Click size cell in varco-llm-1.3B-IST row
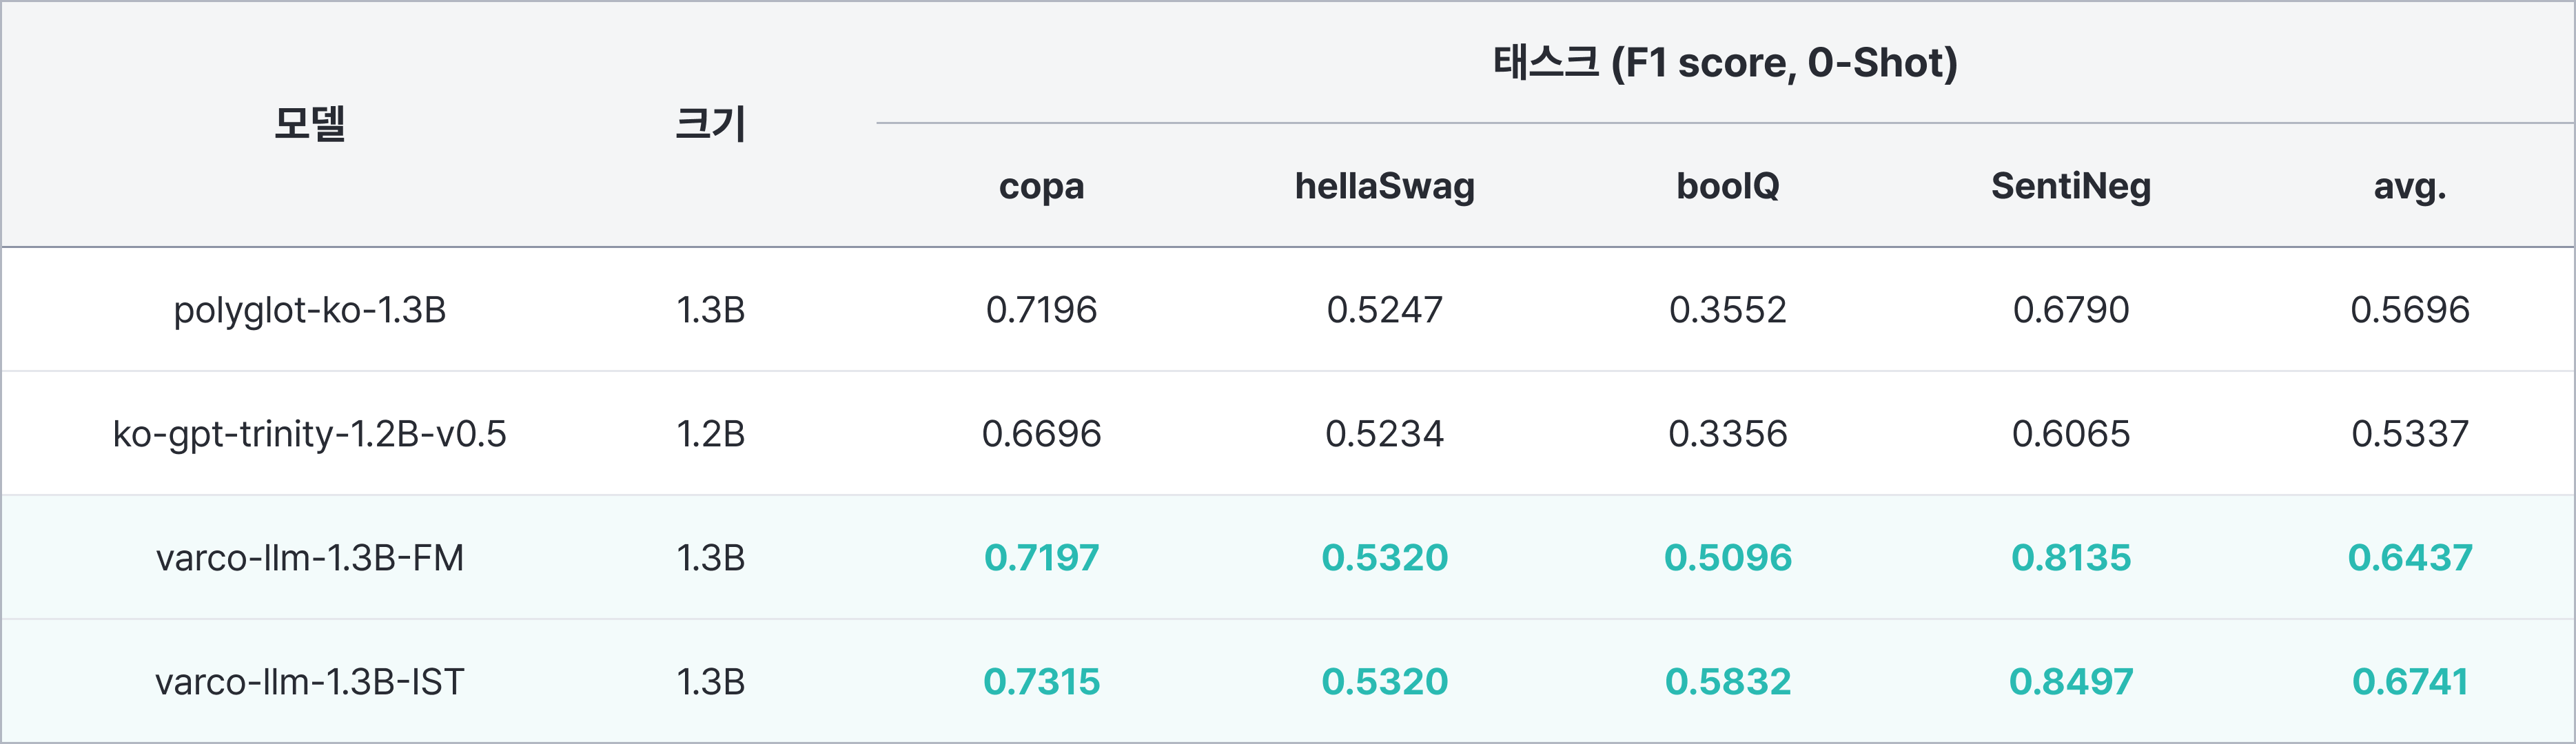This screenshot has height=744, width=2576. tap(710, 682)
